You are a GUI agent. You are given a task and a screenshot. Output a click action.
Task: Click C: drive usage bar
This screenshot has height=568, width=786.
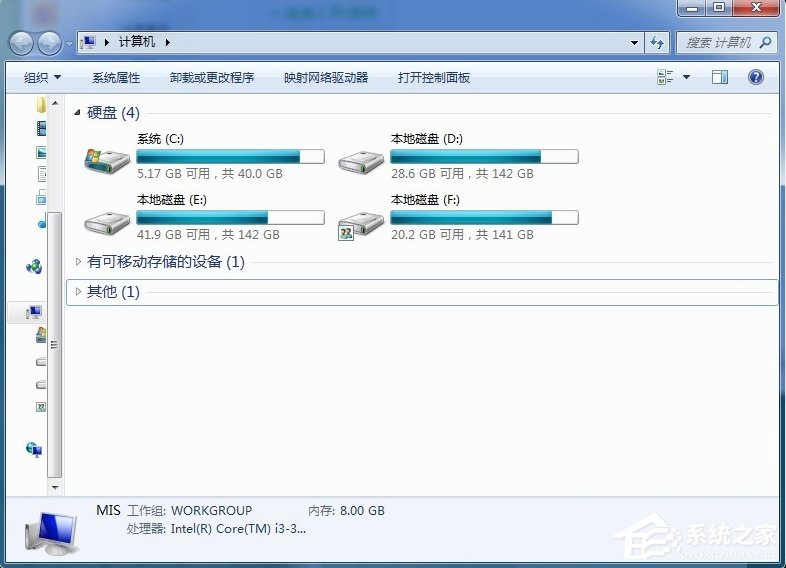point(231,156)
